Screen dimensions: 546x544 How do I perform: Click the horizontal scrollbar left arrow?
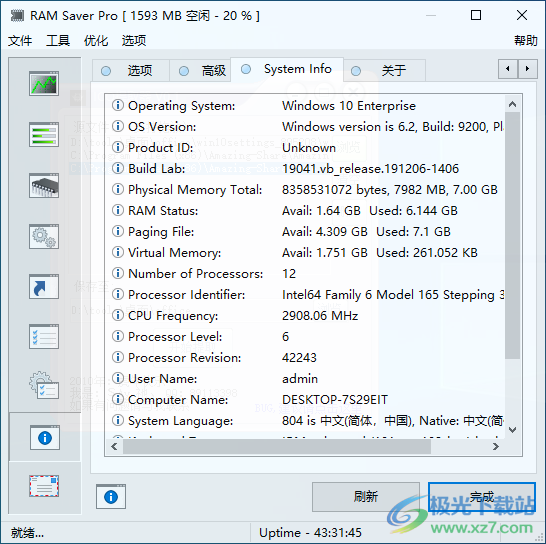(x=114, y=446)
